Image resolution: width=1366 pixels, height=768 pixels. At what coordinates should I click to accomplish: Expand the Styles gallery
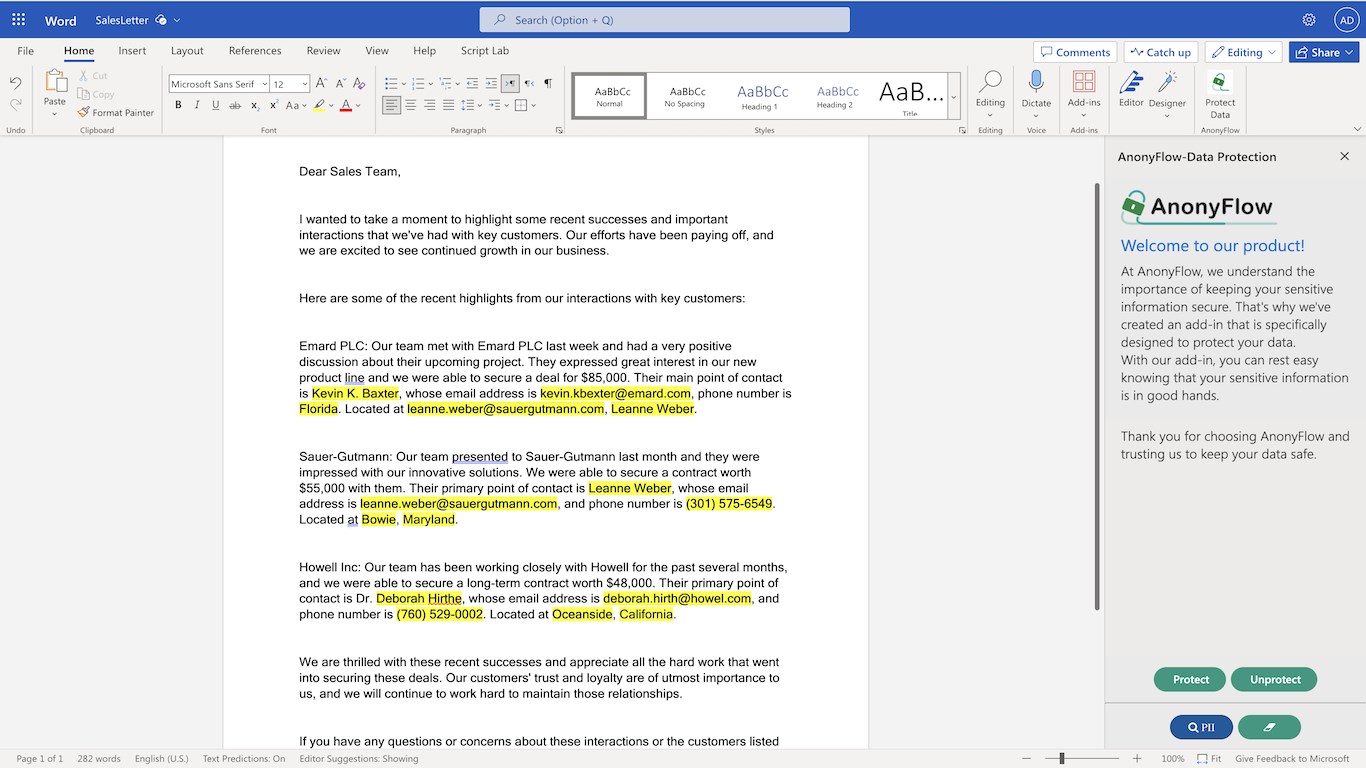point(953,96)
